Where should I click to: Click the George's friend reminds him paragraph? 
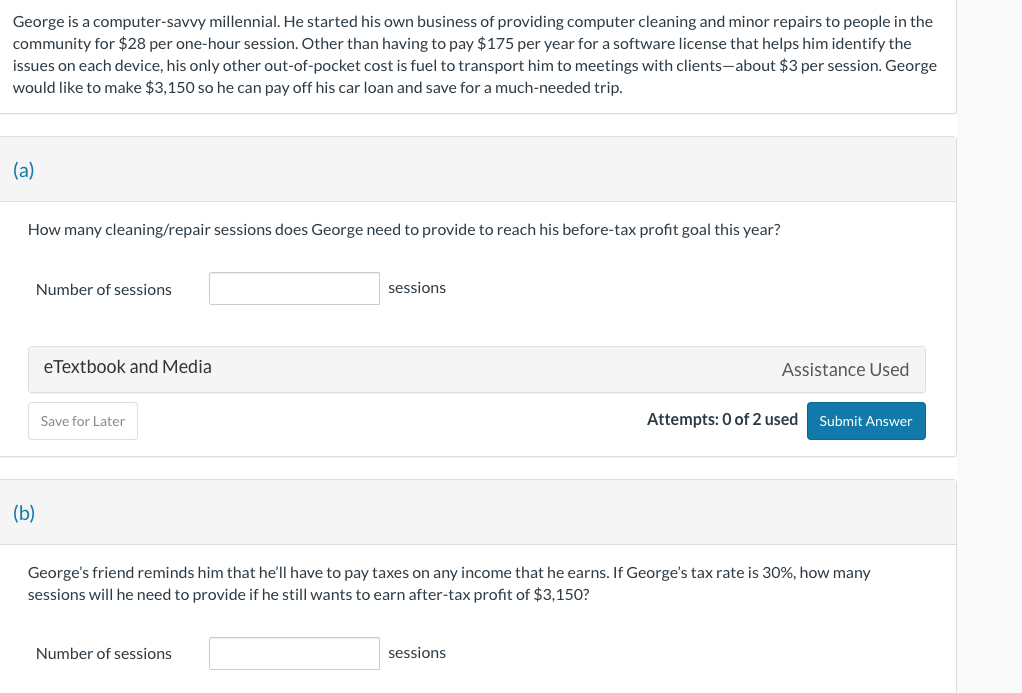click(449, 583)
